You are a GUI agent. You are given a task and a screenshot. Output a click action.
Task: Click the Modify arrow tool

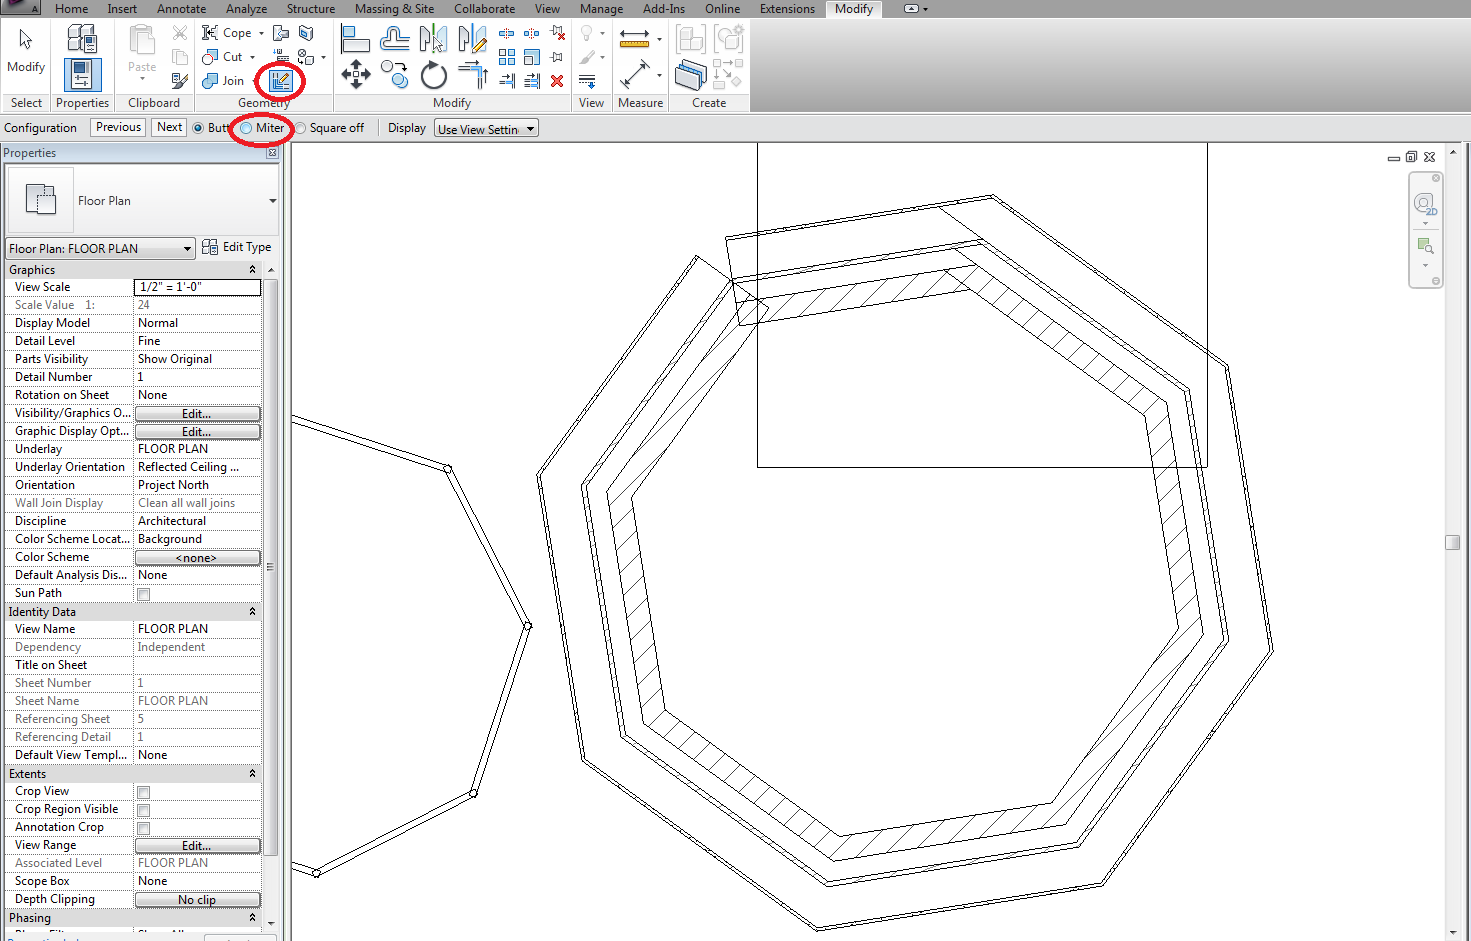[26, 40]
